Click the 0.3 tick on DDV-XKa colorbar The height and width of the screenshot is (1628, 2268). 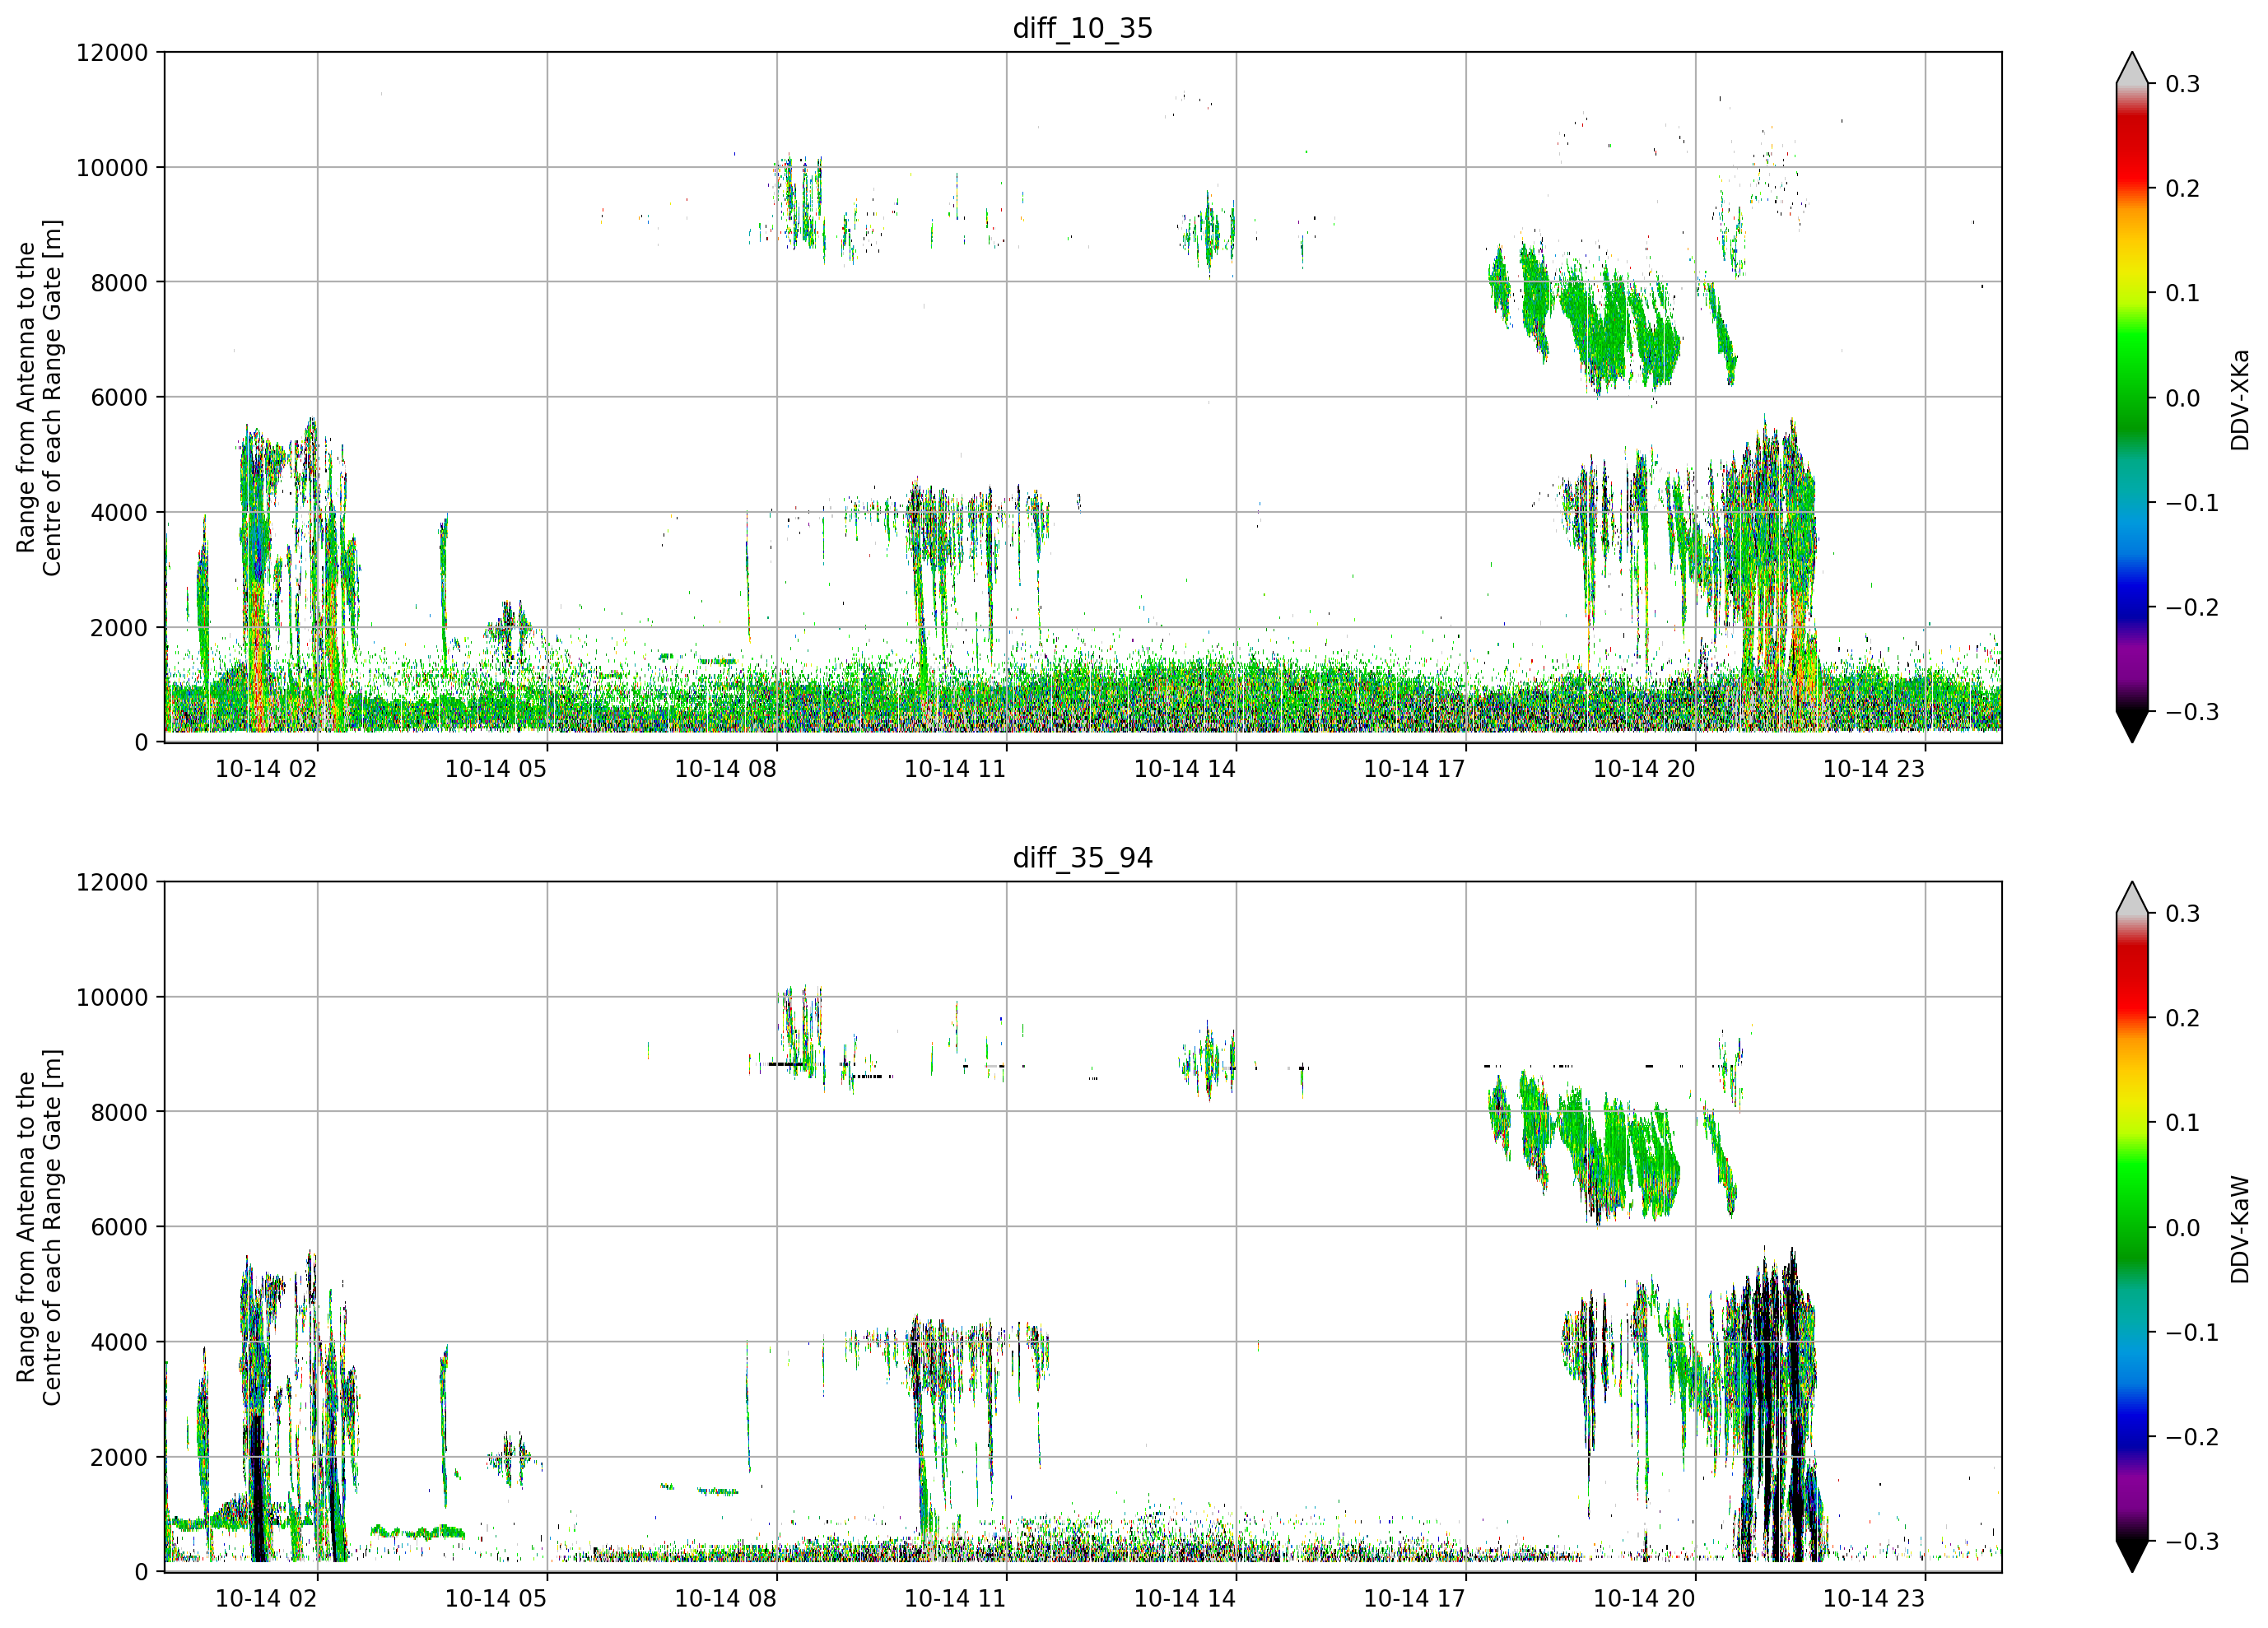[x=2183, y=85]
